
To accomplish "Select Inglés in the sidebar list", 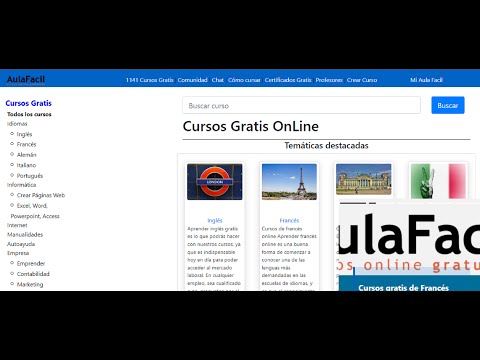I will 24,134.
